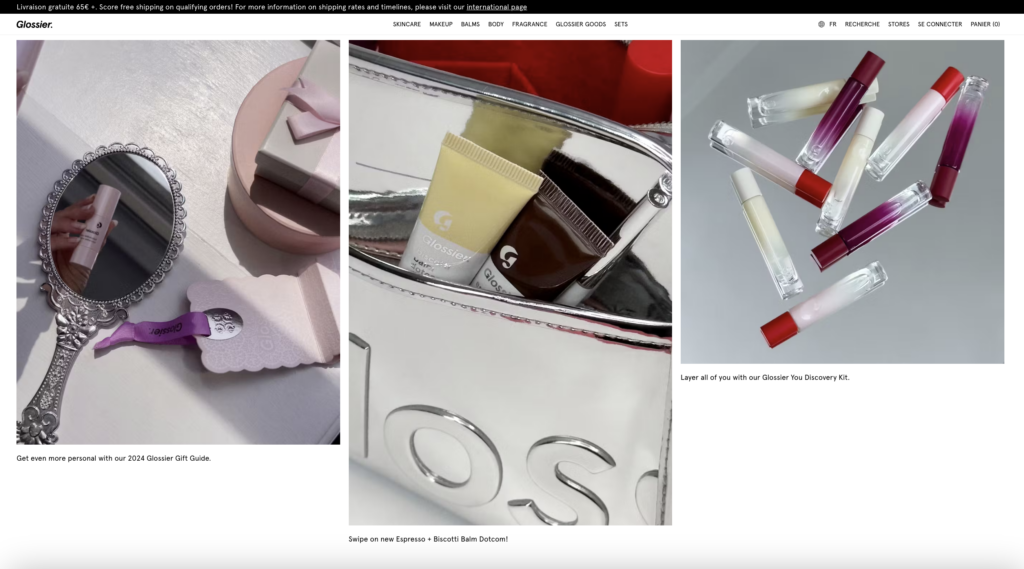Select the FR language option
The image size is (1024, 569).
tap(833, 24)
